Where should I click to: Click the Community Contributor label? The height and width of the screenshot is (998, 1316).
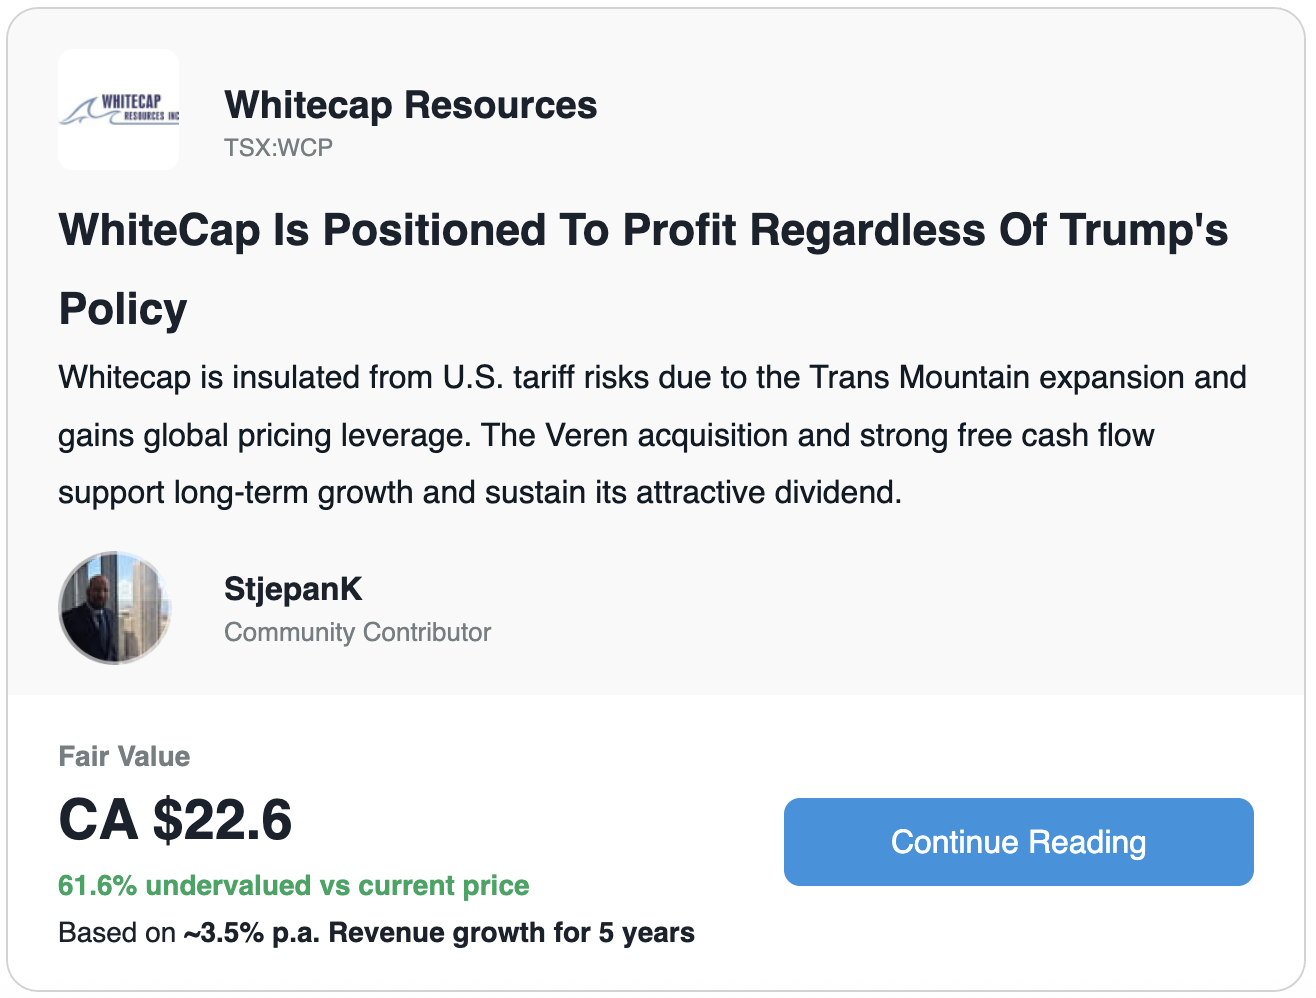pos(357,632)
